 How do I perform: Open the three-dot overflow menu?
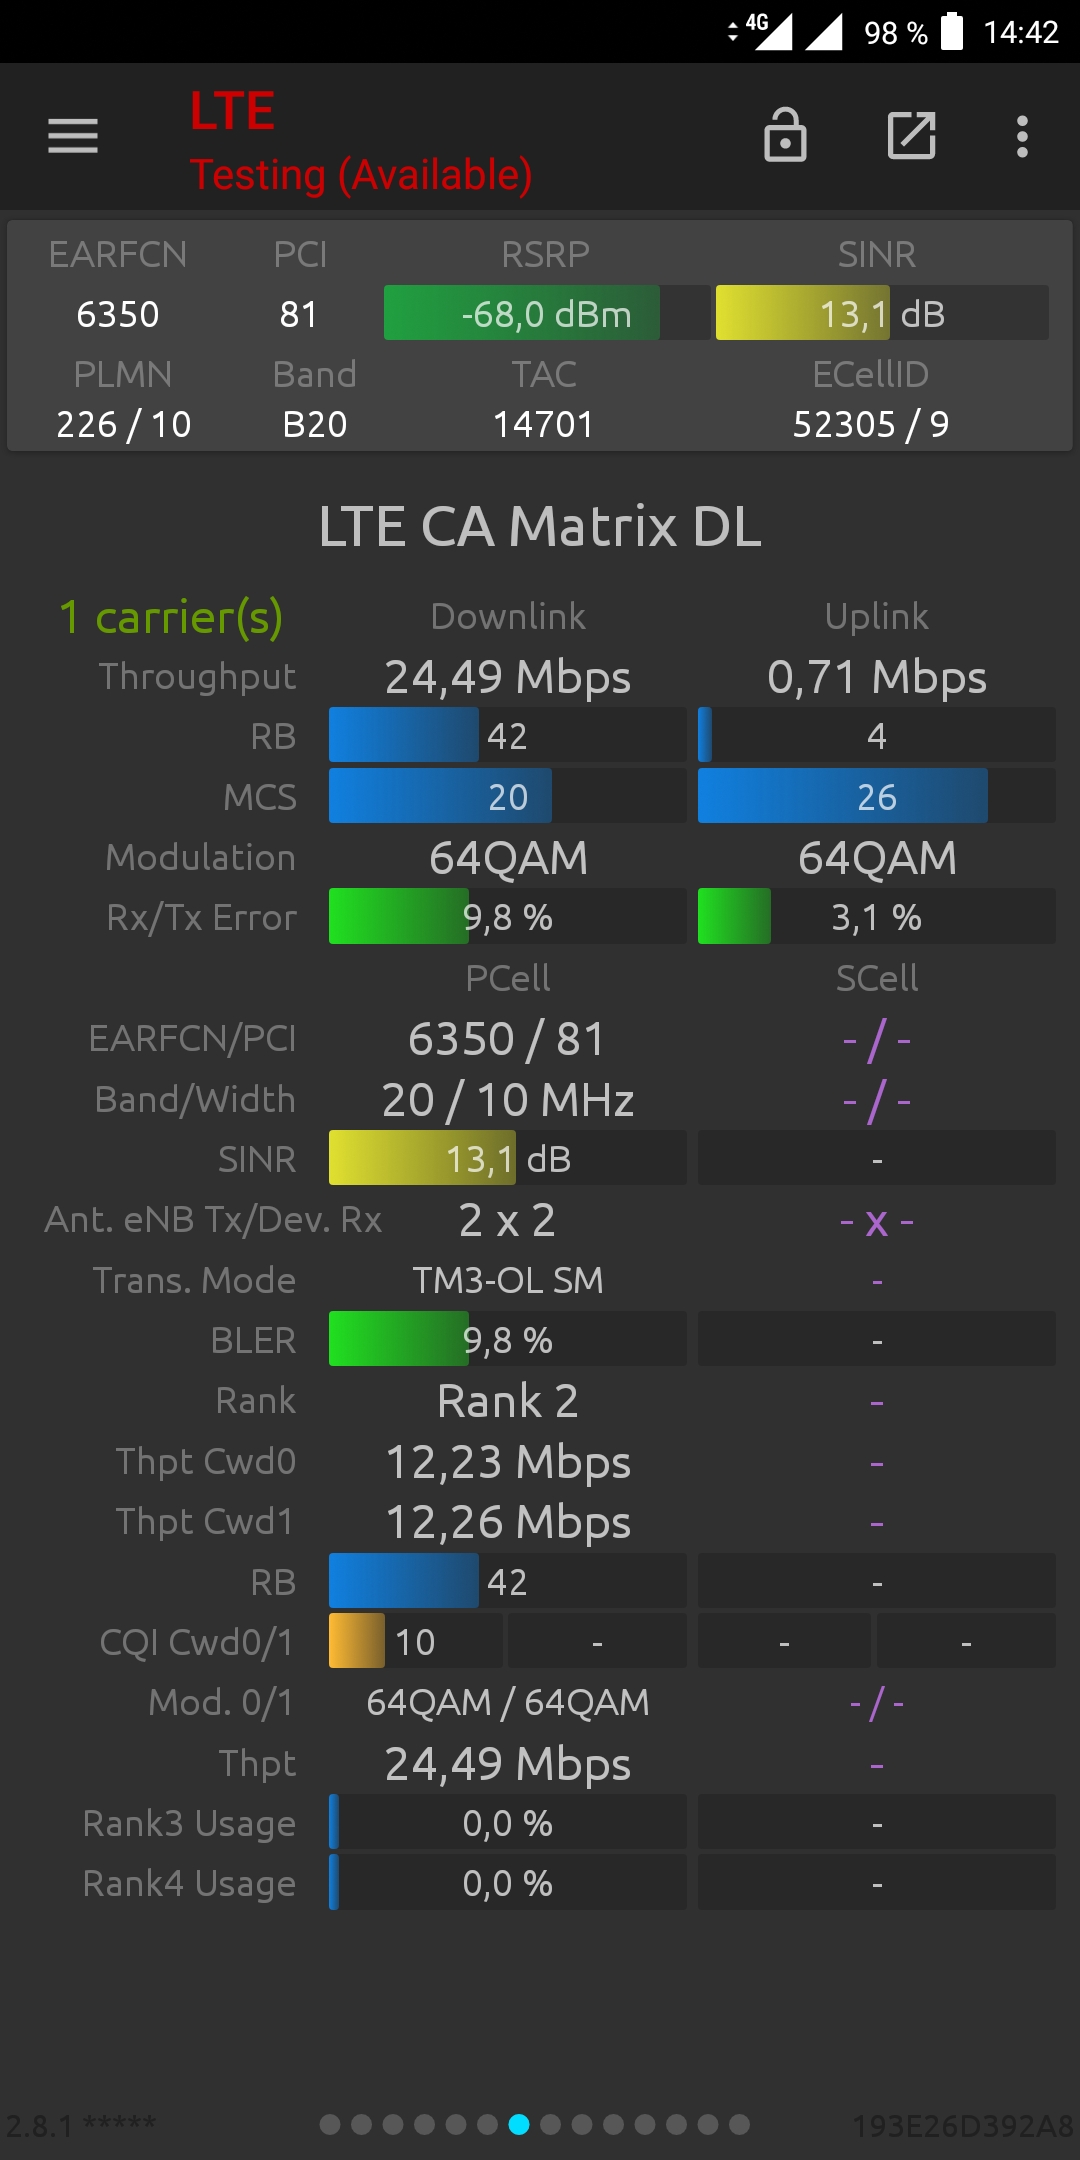[1022, 136]
